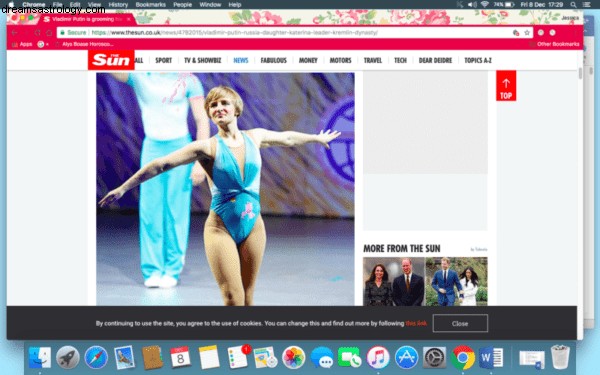Open the View menu
Screen dimensions: 600x375
point(94,5)
